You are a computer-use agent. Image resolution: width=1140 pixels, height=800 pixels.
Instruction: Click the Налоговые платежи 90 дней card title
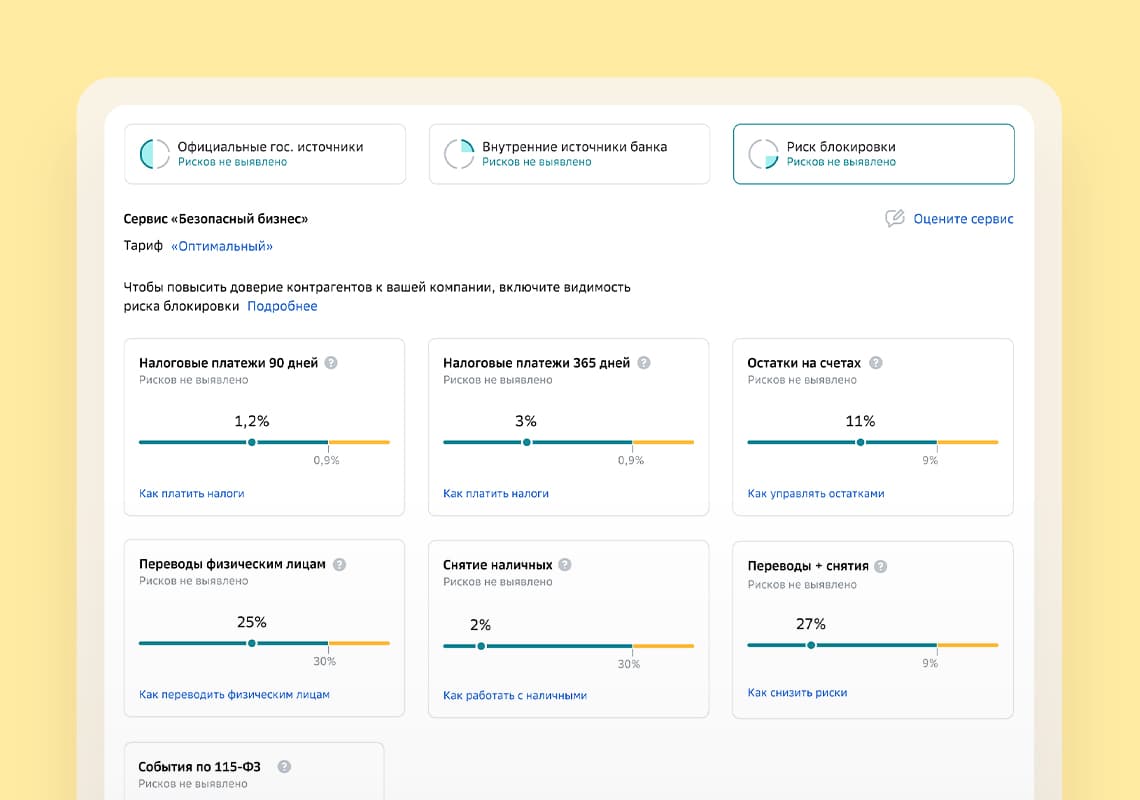[x=228, y=363]
